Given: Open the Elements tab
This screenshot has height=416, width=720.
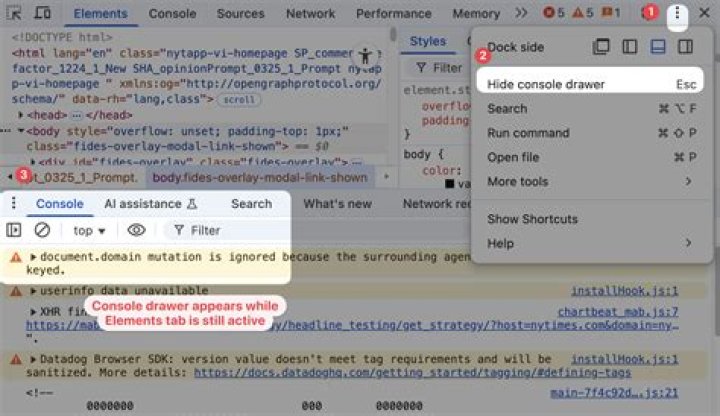Looking at the screenshot, I should click(x=101, y=13).
